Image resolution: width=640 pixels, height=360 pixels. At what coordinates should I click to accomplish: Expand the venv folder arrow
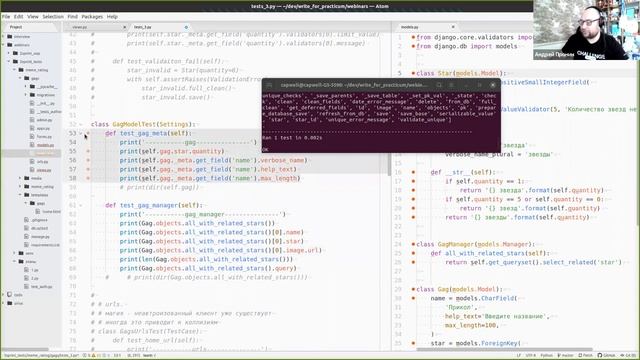pyautogui.click(x=15, y=253)
